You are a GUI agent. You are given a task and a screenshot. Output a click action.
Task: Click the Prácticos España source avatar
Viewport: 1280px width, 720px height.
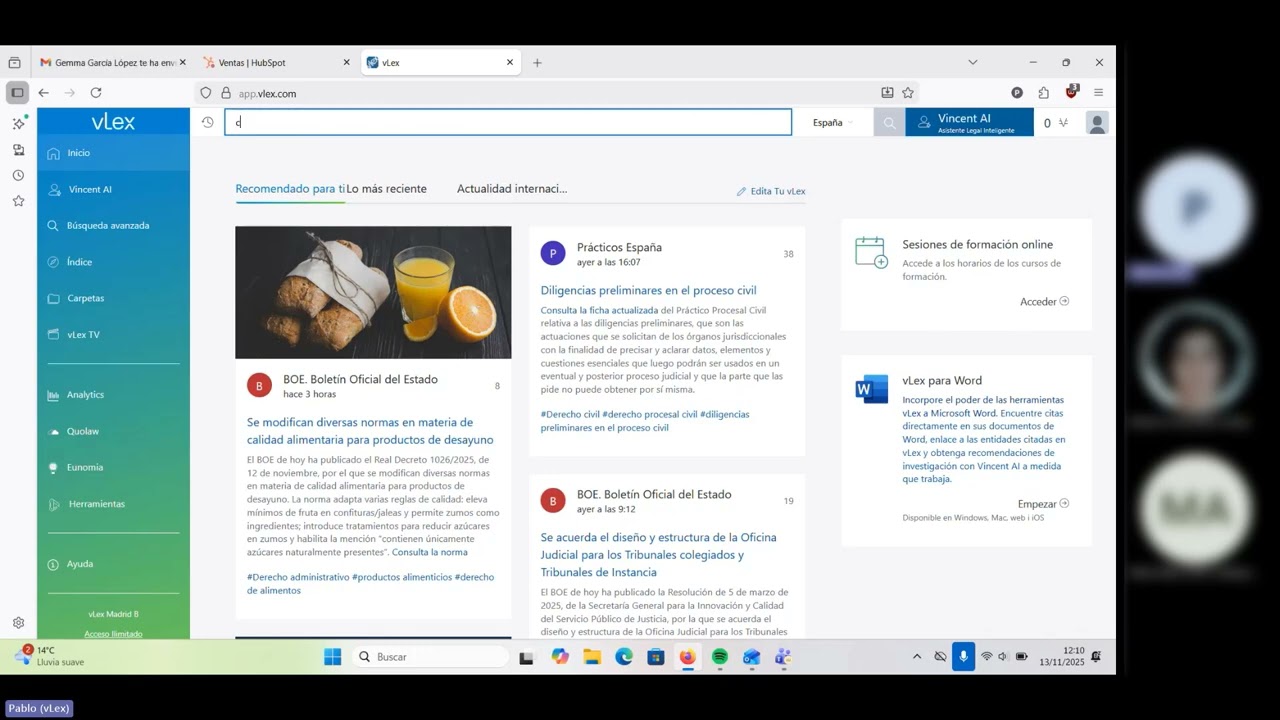553,253
